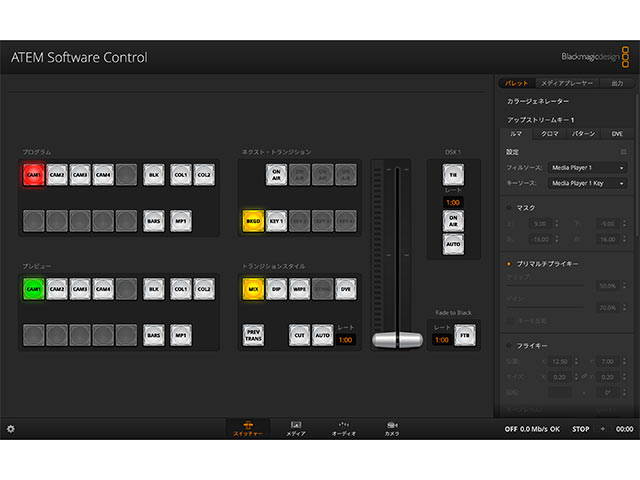
Task: Switch to the 出力 tab
Action: [x=617, y=83]
